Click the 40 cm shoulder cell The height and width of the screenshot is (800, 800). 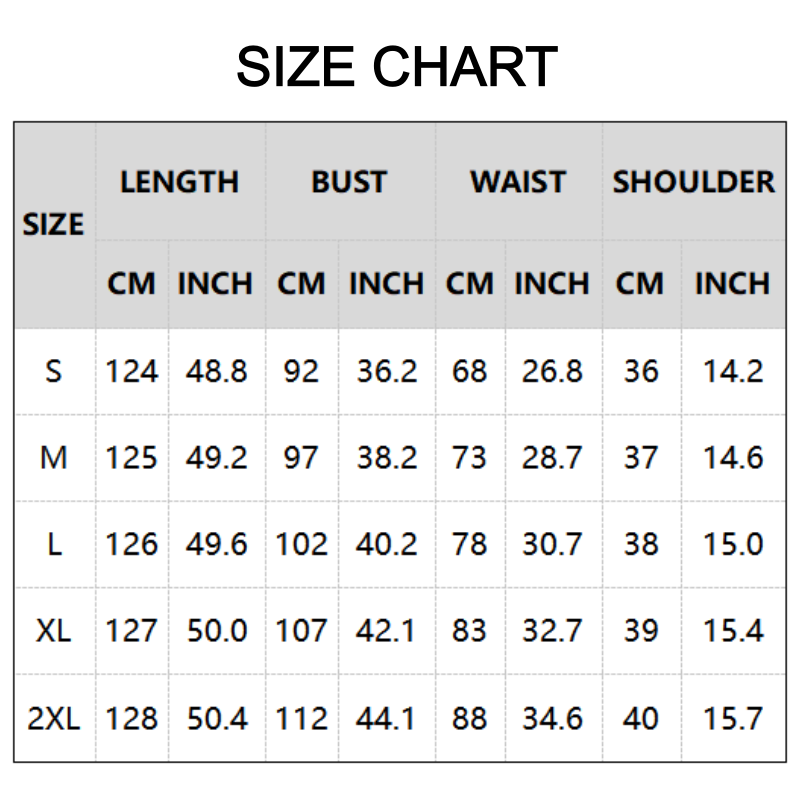pos(641,718)
